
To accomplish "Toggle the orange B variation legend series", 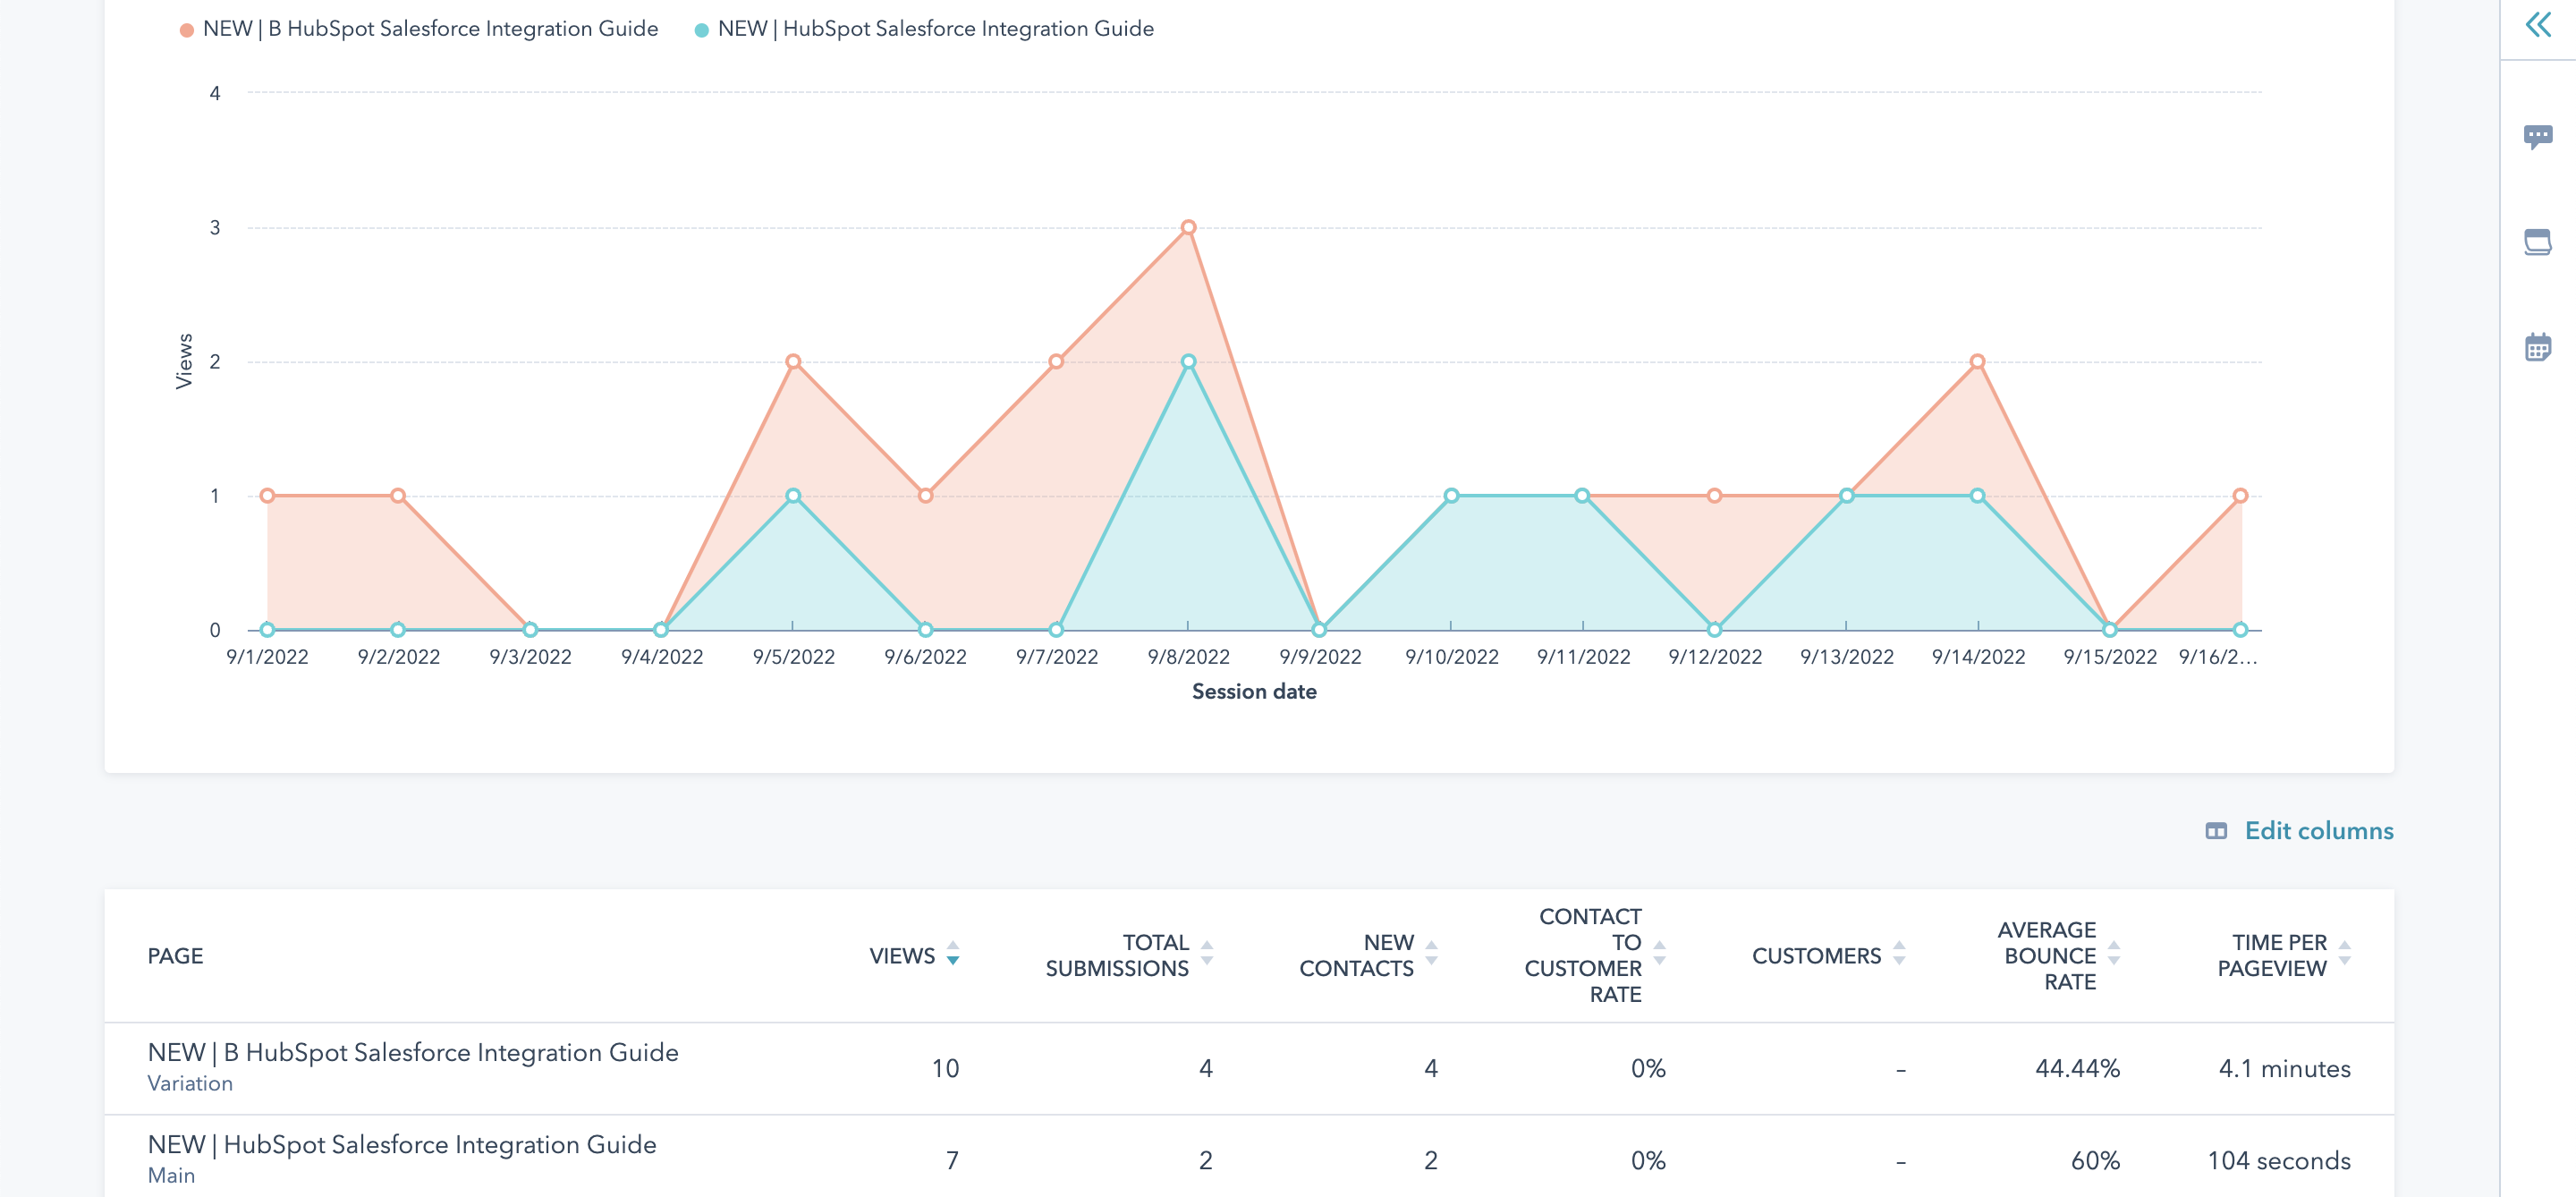I will tap(419, 29).
